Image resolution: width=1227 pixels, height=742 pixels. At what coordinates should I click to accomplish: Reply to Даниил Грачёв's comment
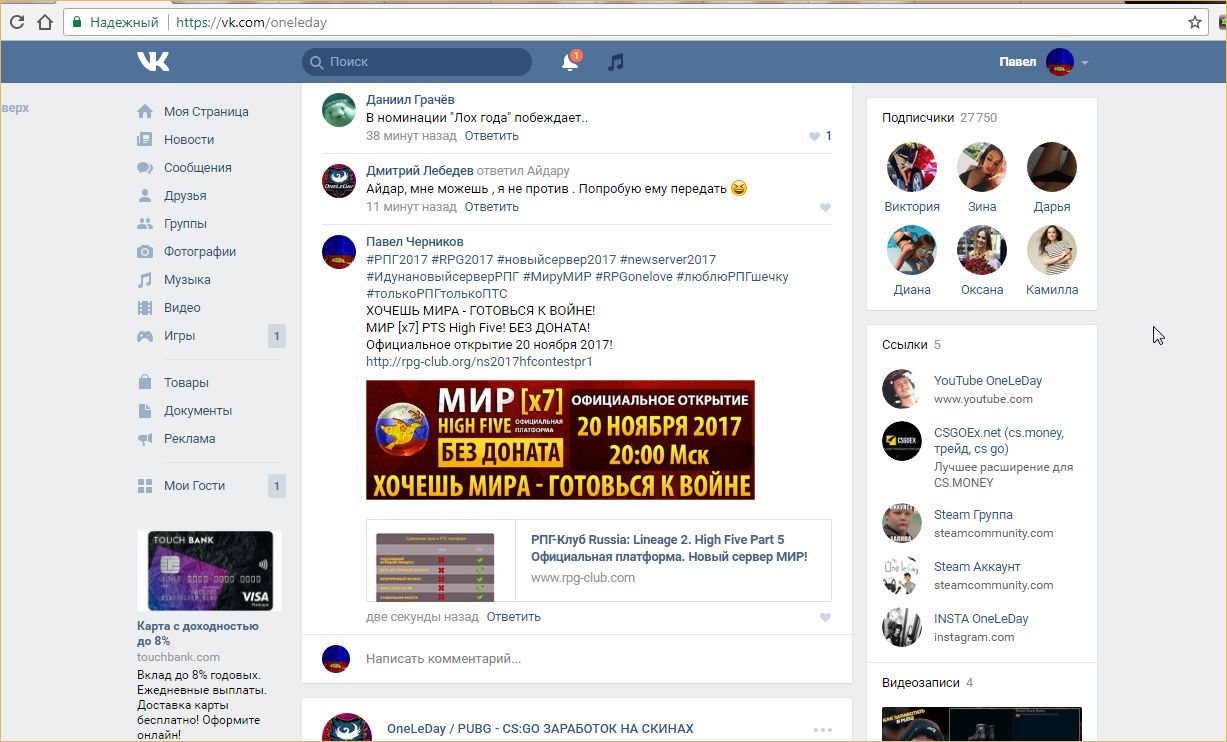click(x=491, y=136)
